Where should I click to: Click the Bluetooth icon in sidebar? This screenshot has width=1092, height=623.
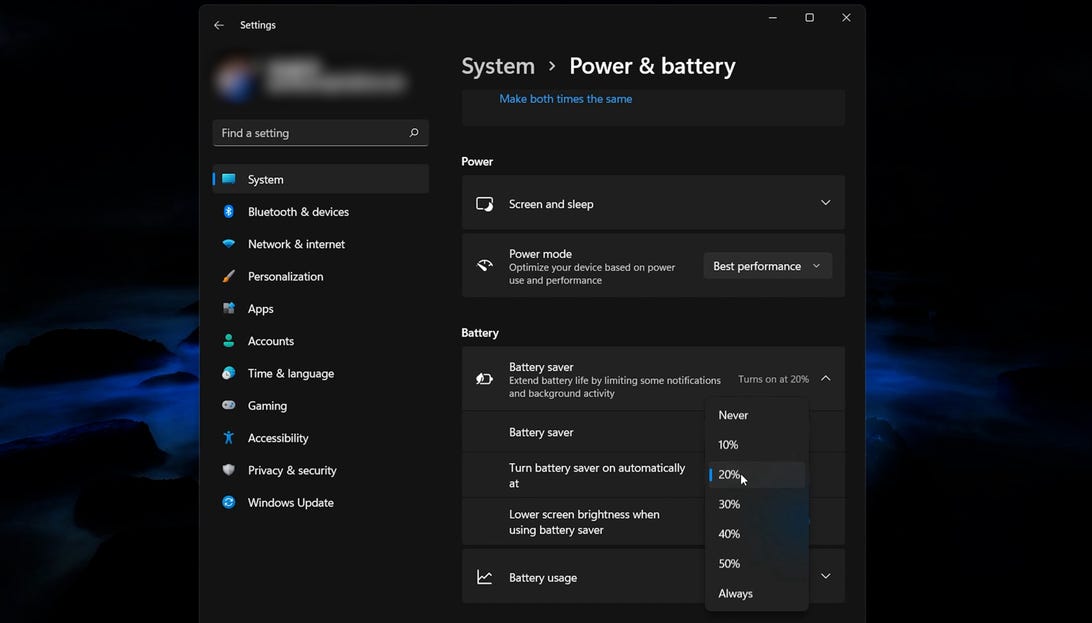pos(228,211)
